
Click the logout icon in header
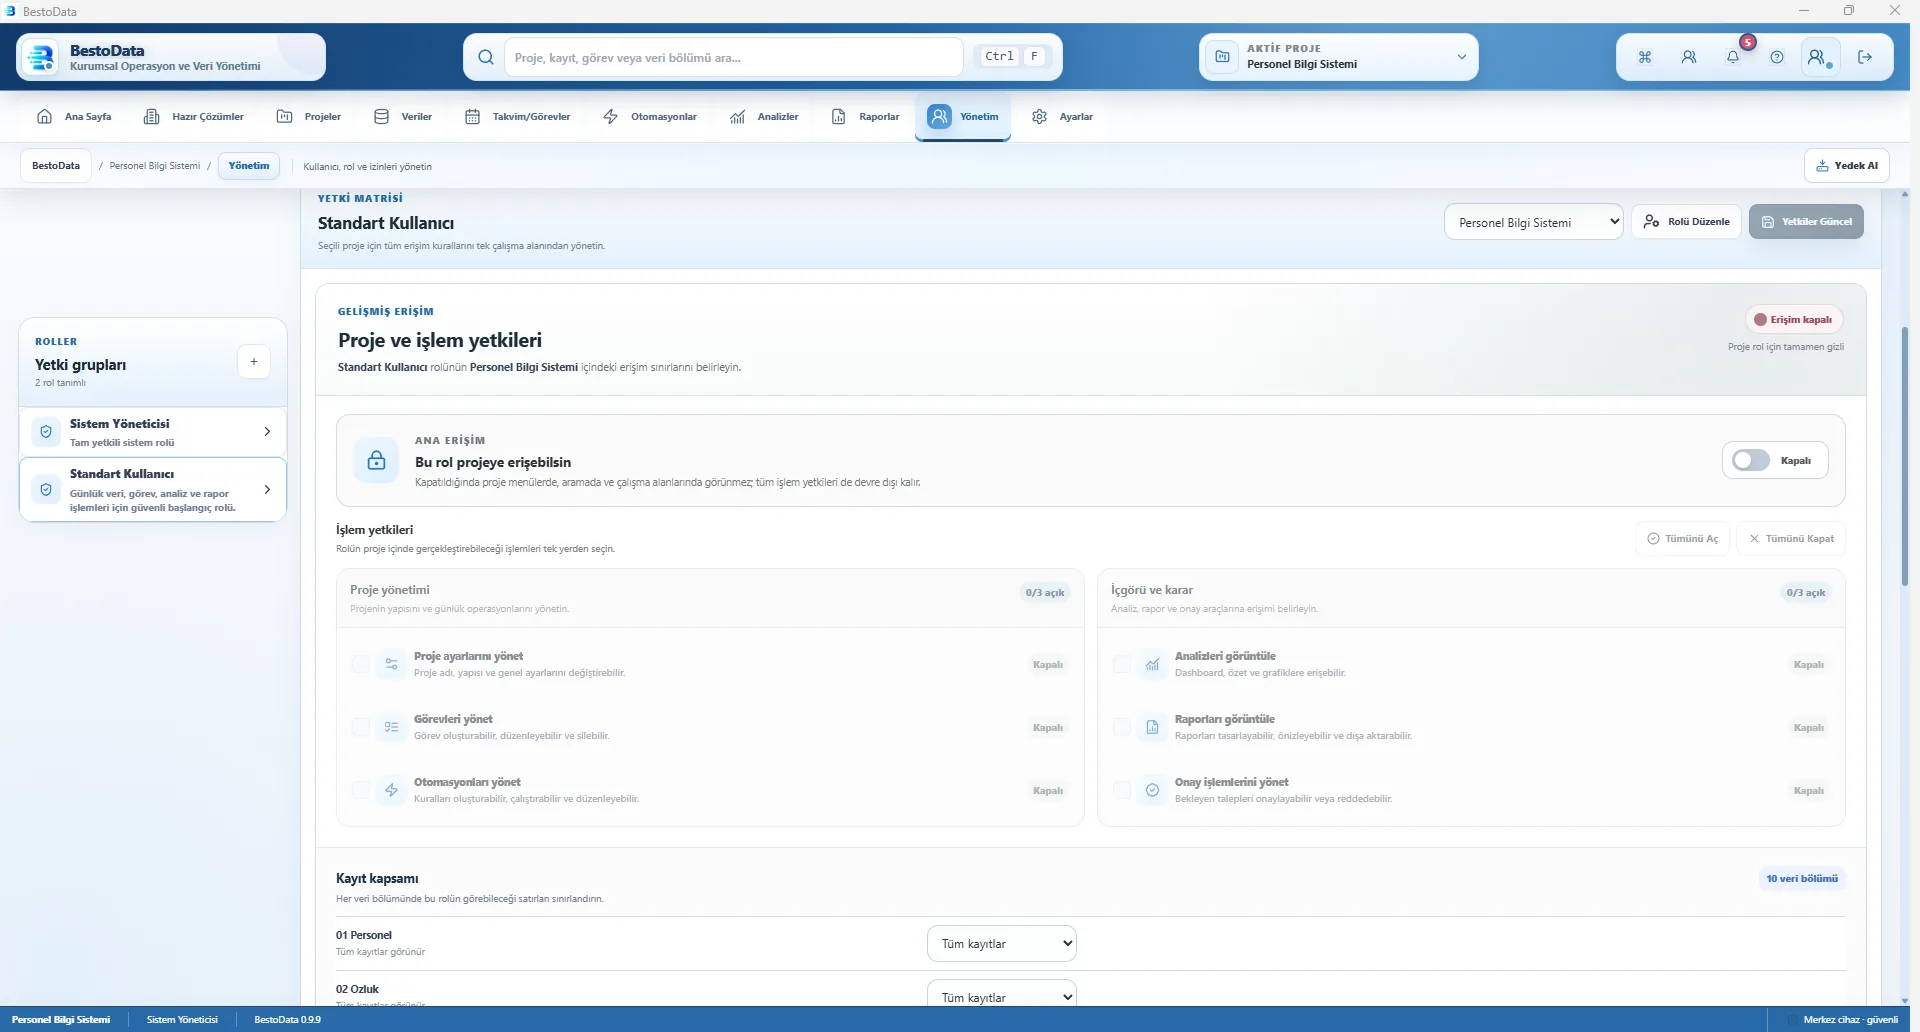pyautogui.click(x=1865, y=57)
